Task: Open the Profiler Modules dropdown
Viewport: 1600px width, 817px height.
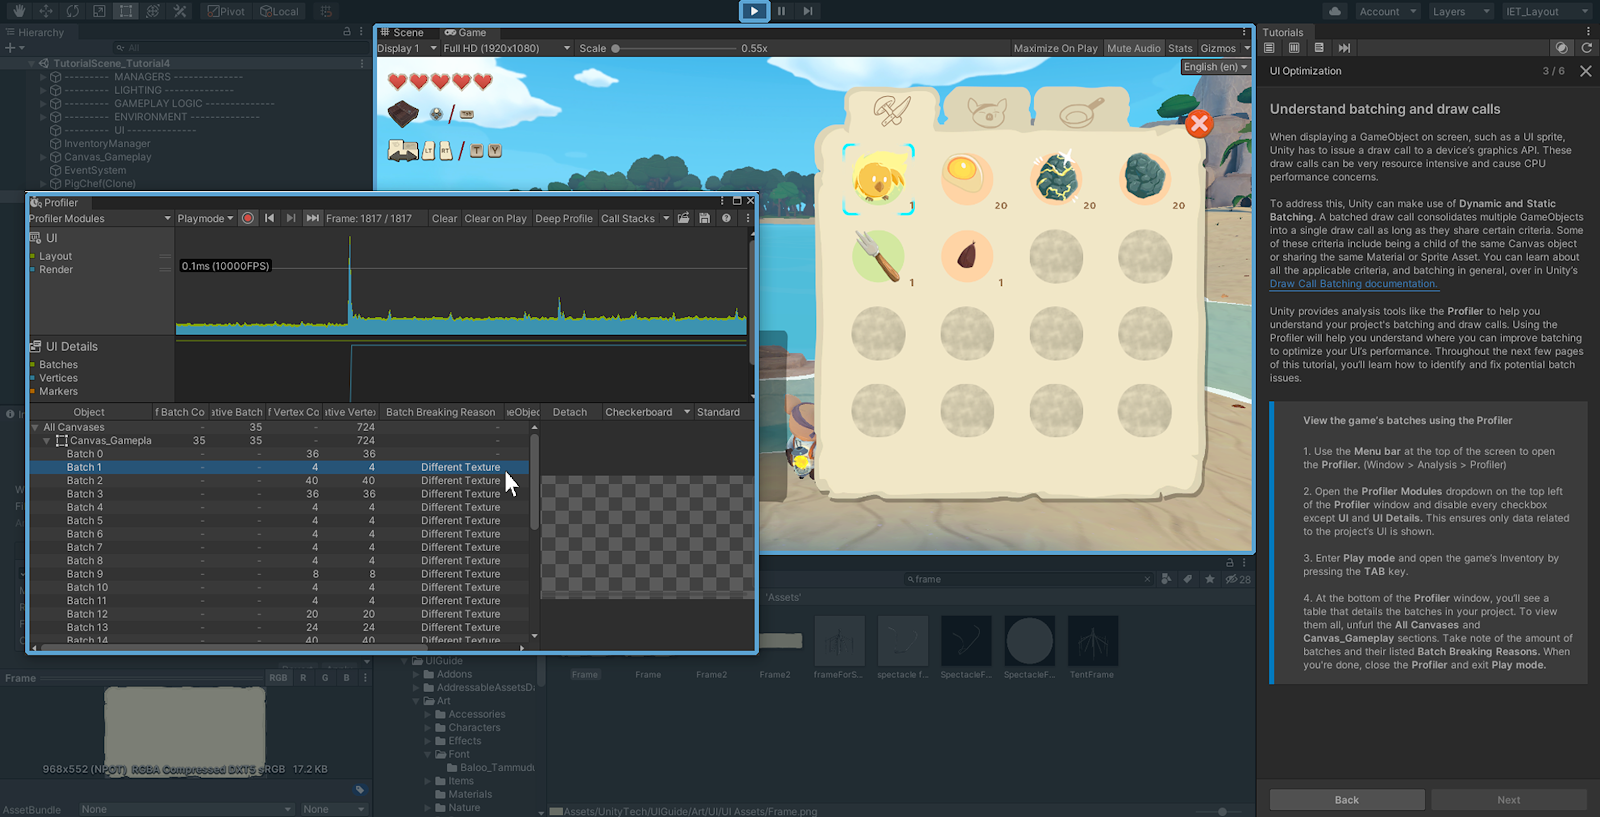Action: tap(100, 218)
